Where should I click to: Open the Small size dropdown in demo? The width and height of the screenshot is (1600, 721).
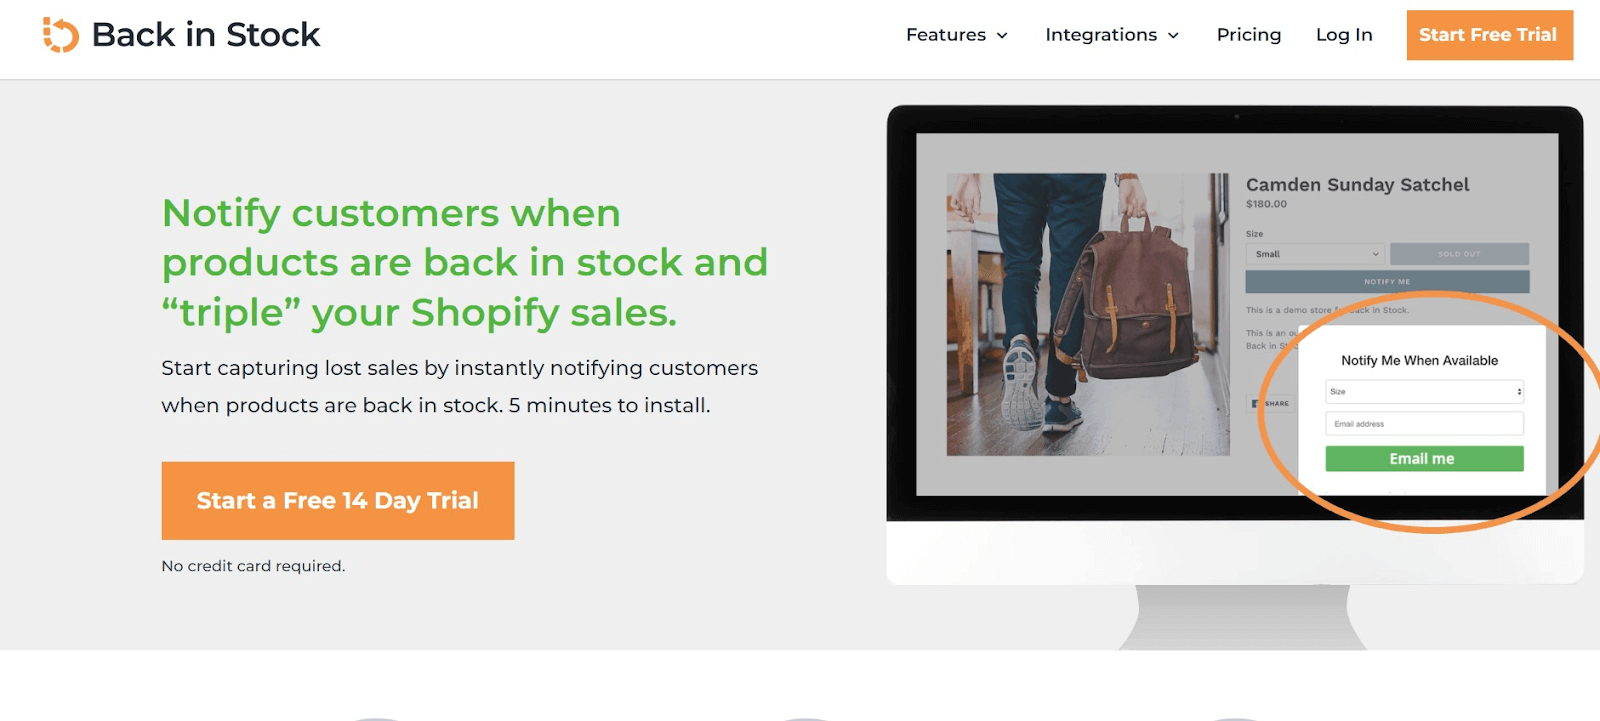(x=1315, y=254)
